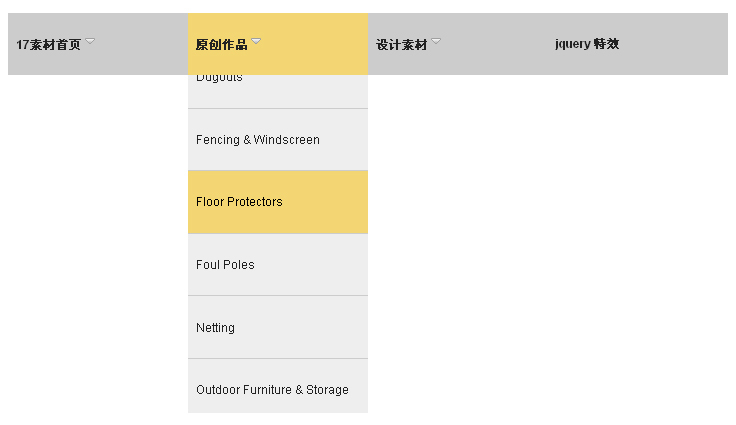The width and height of the screenshot is (736, 425).
Task: Expand the 设计素材 dropdown triangle
Action: click(436, 41)
